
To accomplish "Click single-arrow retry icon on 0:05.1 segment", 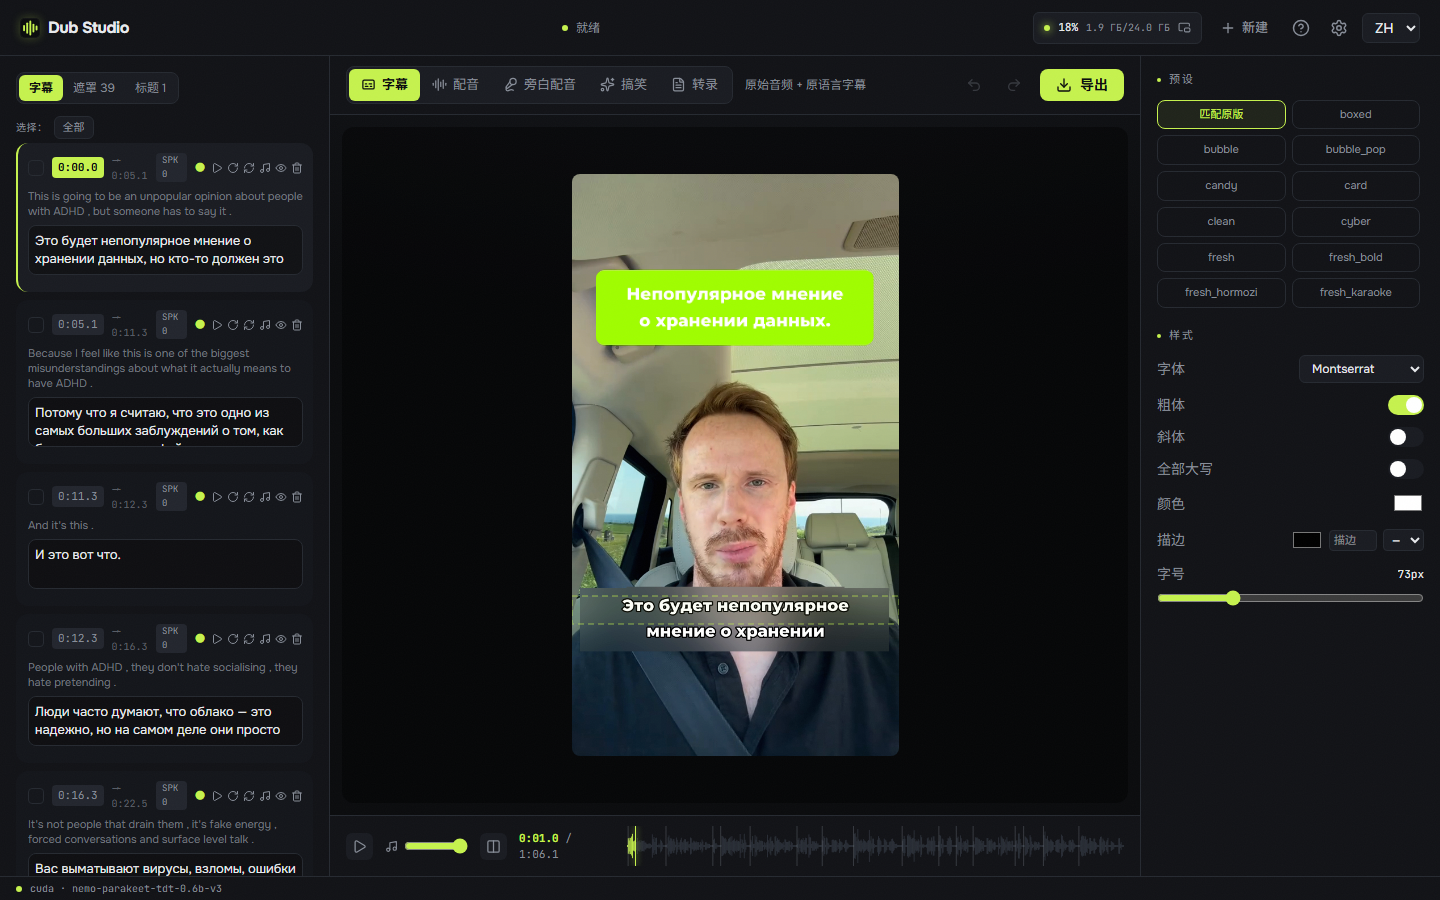I will pyautogui.click(x=233, y=325).
